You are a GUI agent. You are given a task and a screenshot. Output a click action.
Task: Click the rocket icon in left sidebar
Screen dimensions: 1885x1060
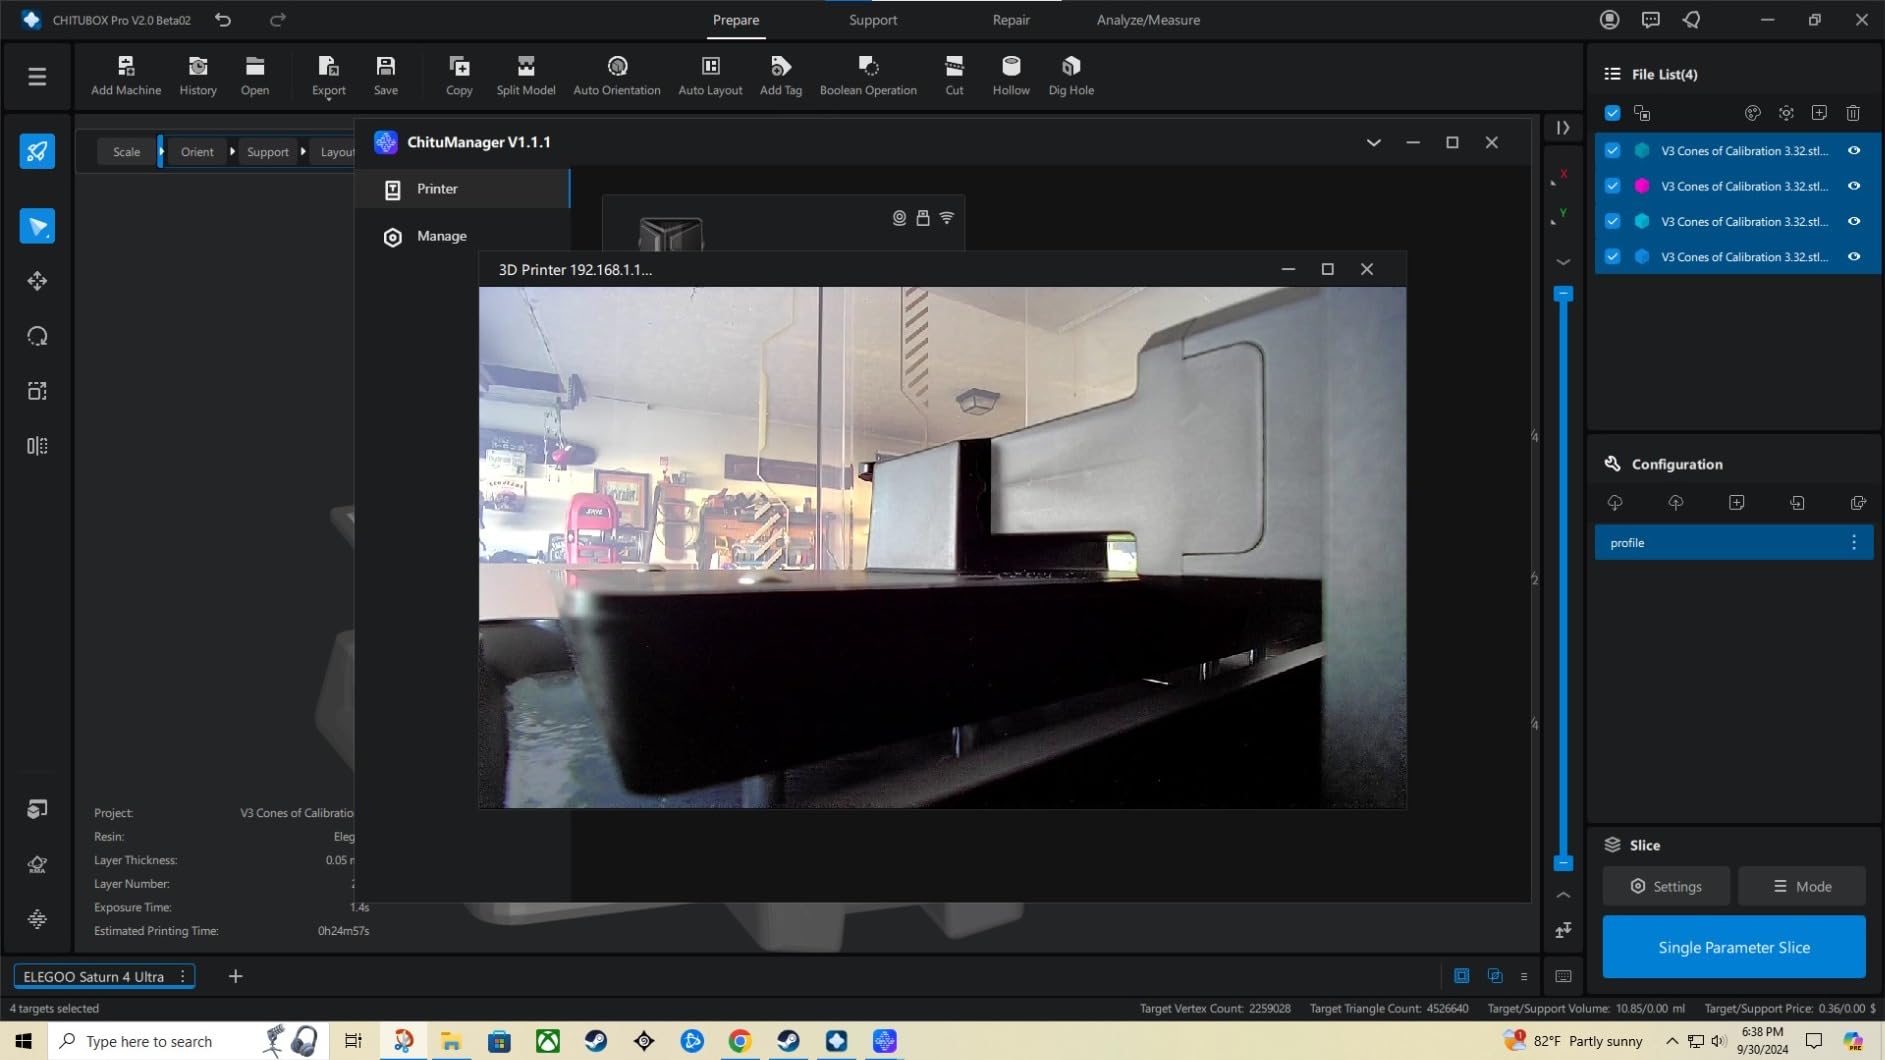click(x=37, y=152)
